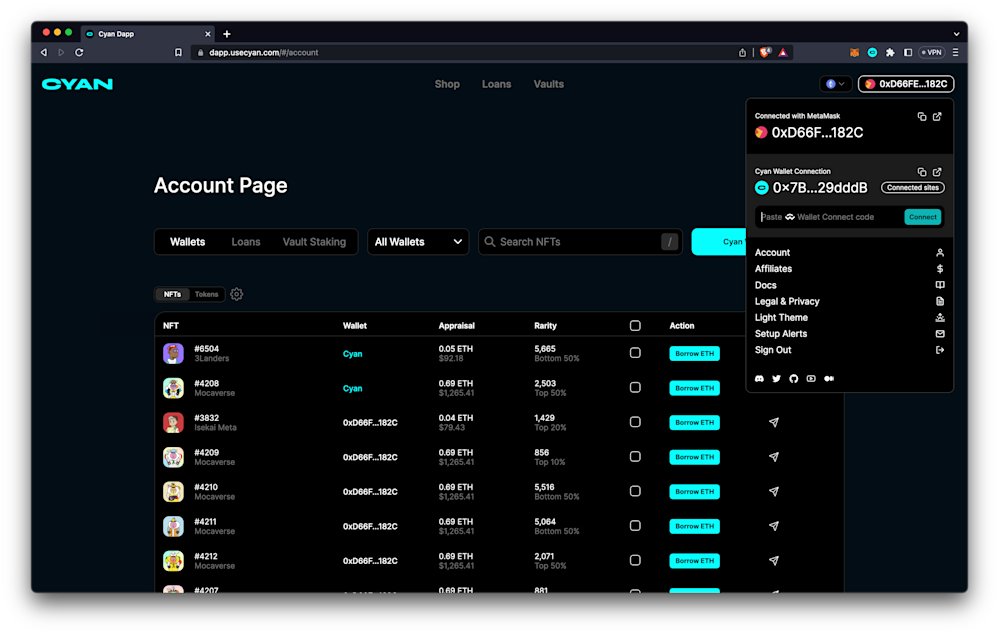Bookmark the current page
This screenshot has height=634, width=999.
click(x=178, y=52)
